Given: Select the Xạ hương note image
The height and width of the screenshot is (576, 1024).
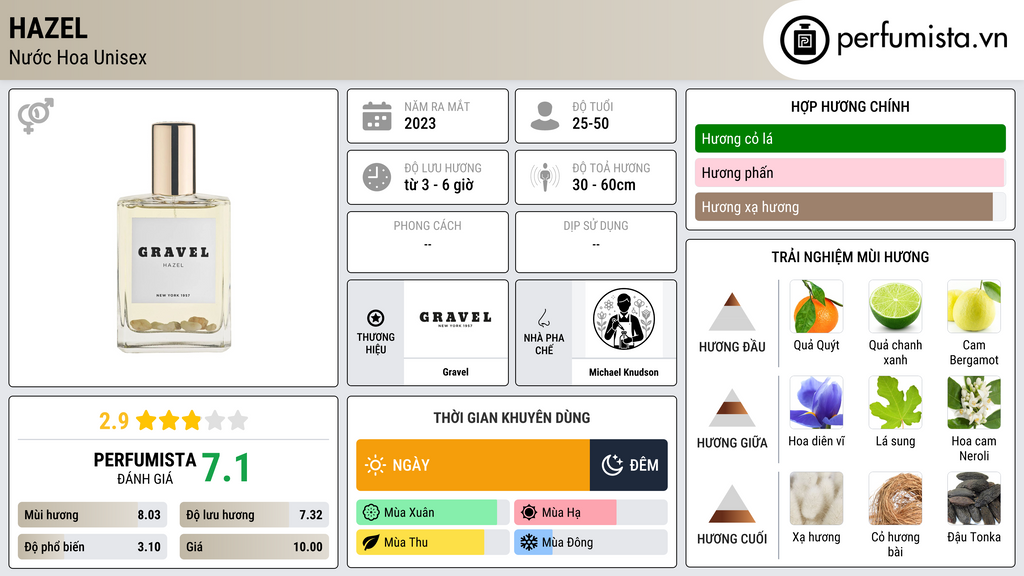Looking at the screenshot, I should point(816,499).
